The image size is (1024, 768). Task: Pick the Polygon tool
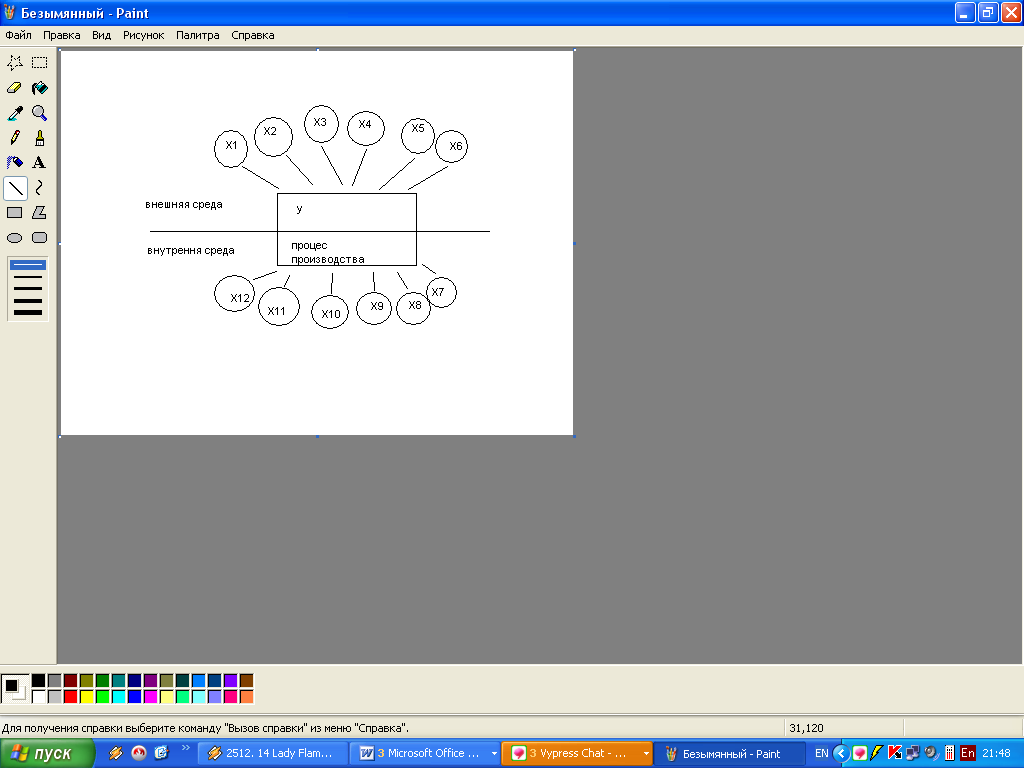coord(40,213)
